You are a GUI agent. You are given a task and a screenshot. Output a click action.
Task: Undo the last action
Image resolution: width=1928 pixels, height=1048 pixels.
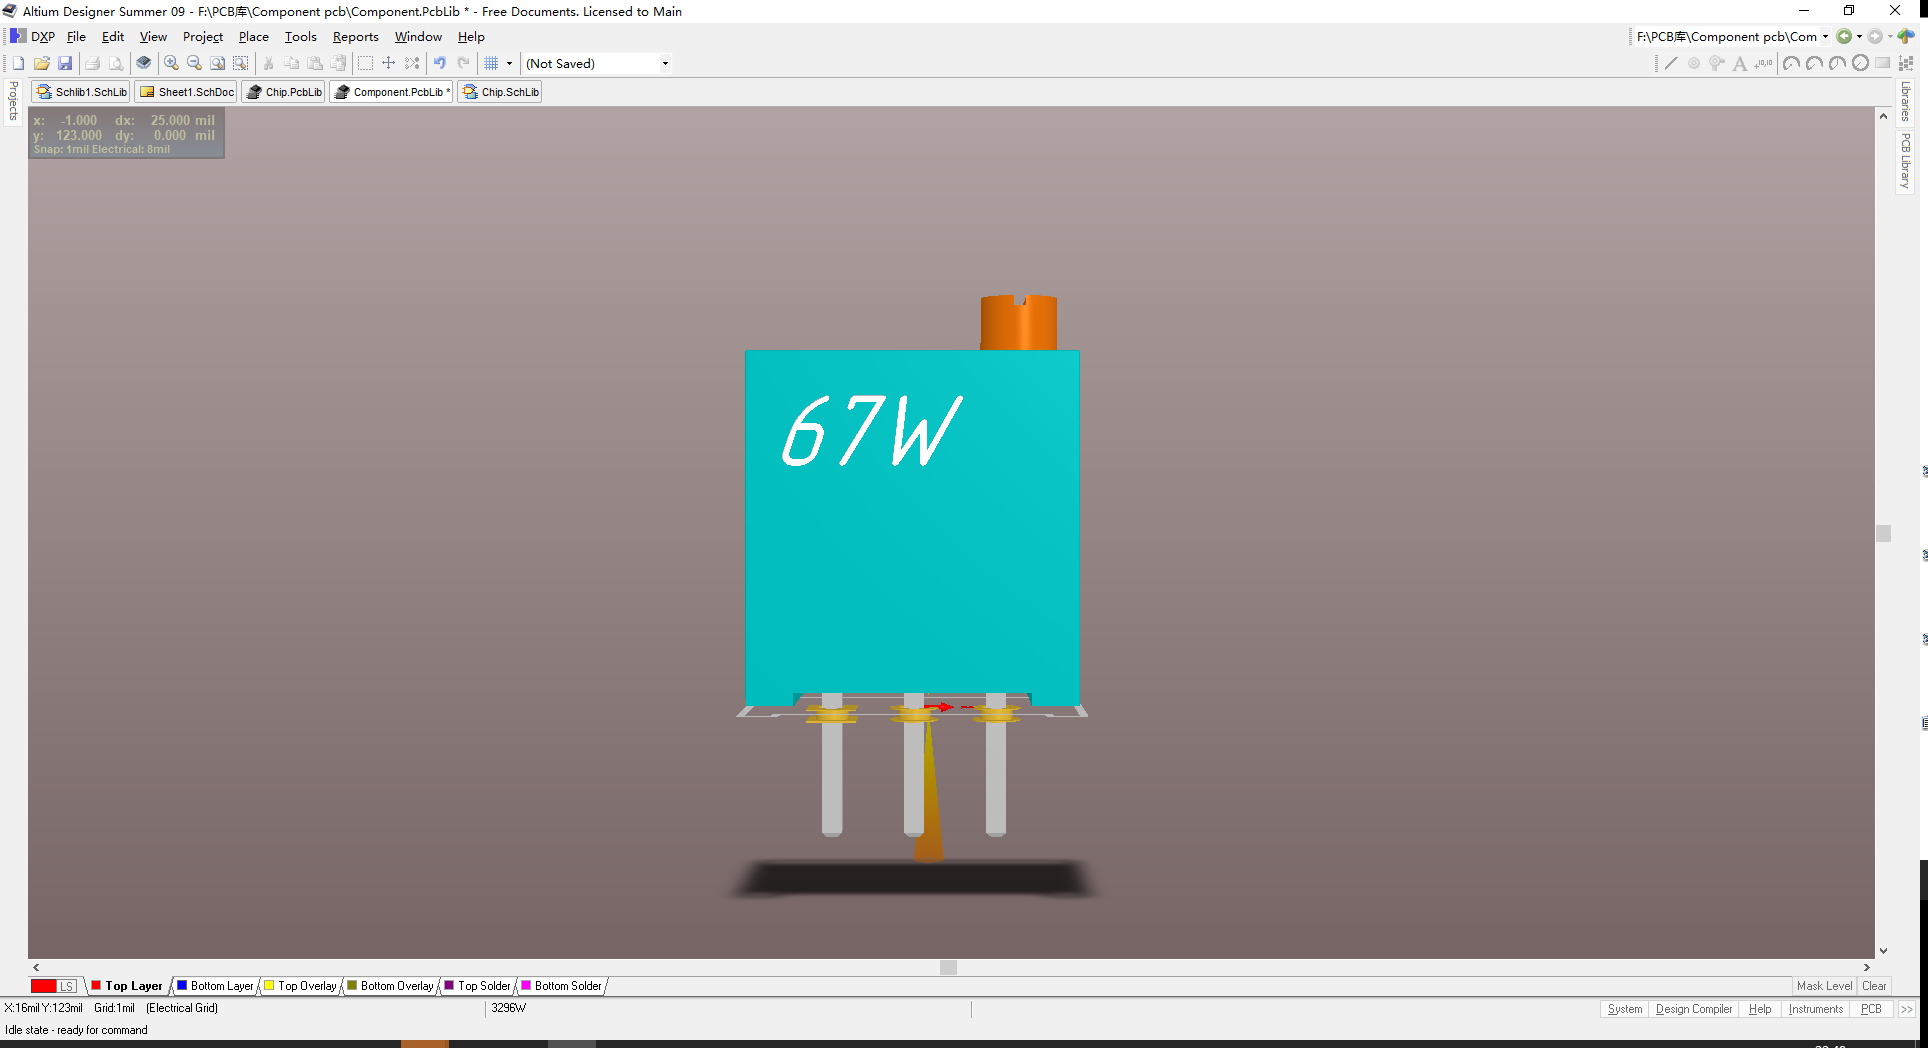(440, 63)
